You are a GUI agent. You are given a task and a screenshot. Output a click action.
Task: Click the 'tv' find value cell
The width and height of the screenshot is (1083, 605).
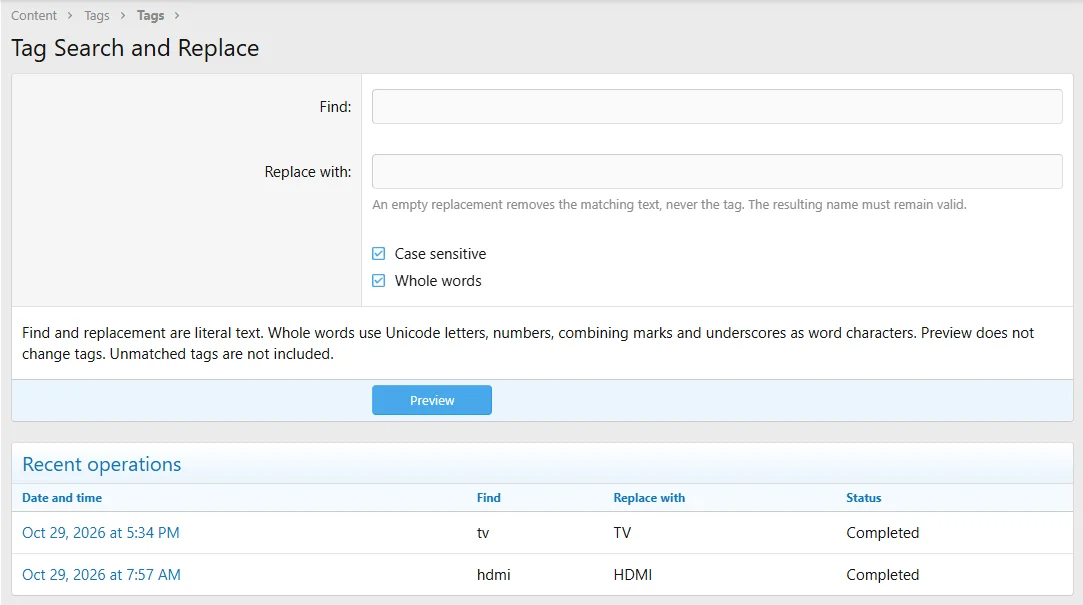(483, 532)
